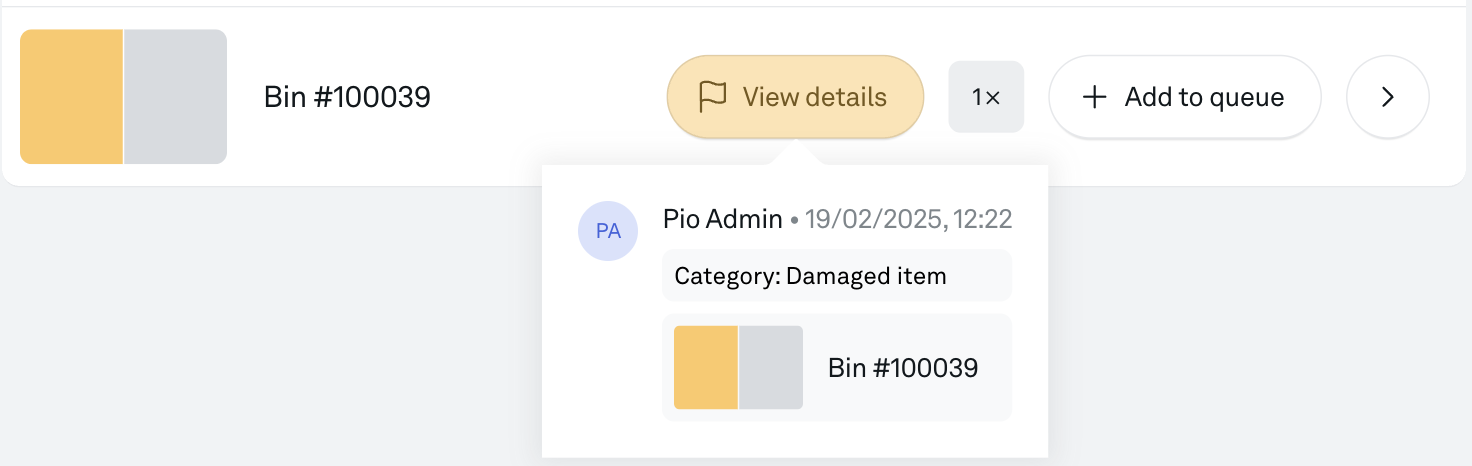This screenshot has width=1472, height=466.
Task: Click yellow compartment in the popover bin thumbnail
Action: [x=705, y=367]
